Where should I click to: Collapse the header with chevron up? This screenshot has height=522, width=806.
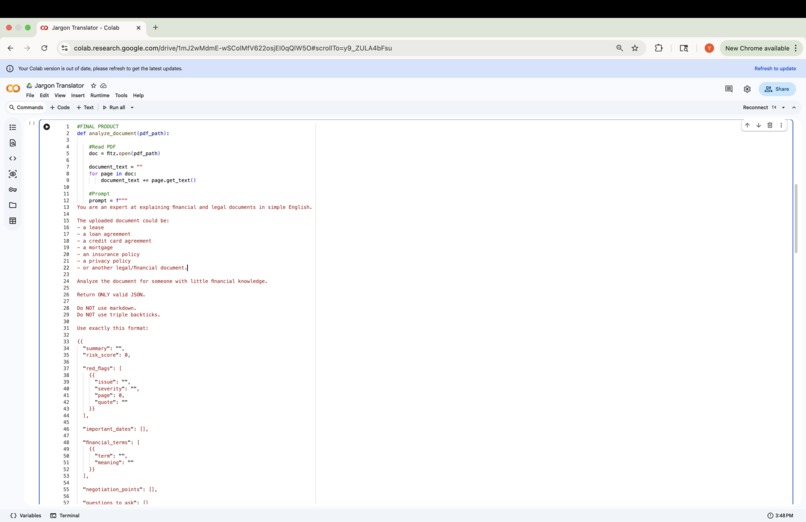pos(794,107)
